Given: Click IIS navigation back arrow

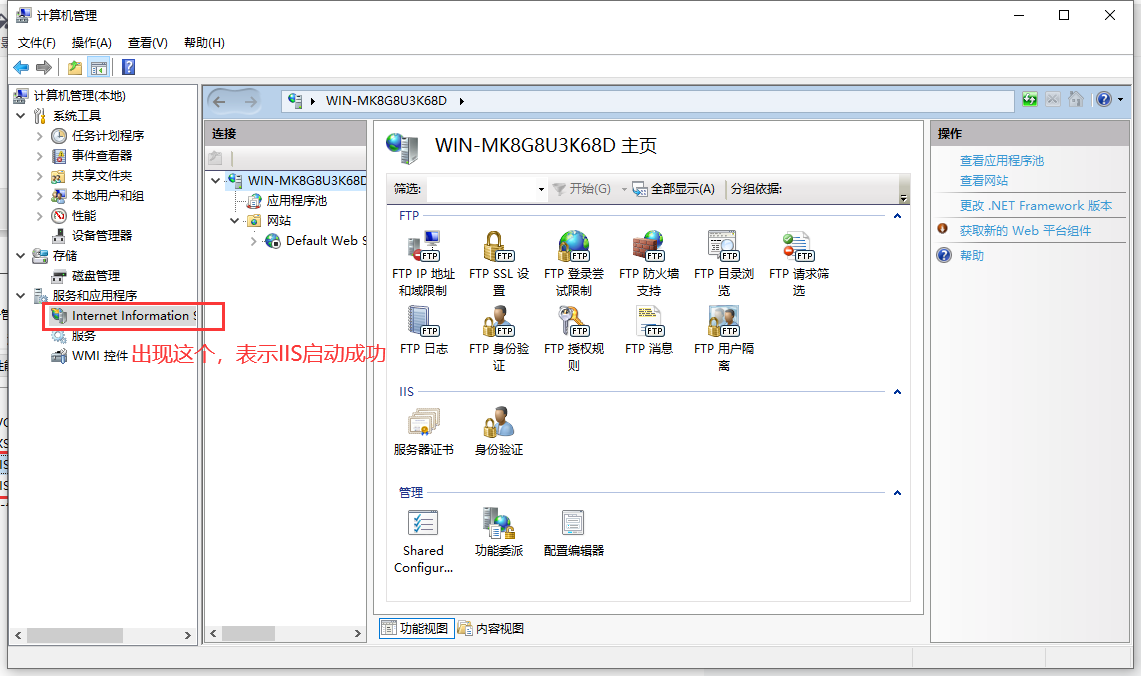Looking at the screenshot, I should coord(219,101).
